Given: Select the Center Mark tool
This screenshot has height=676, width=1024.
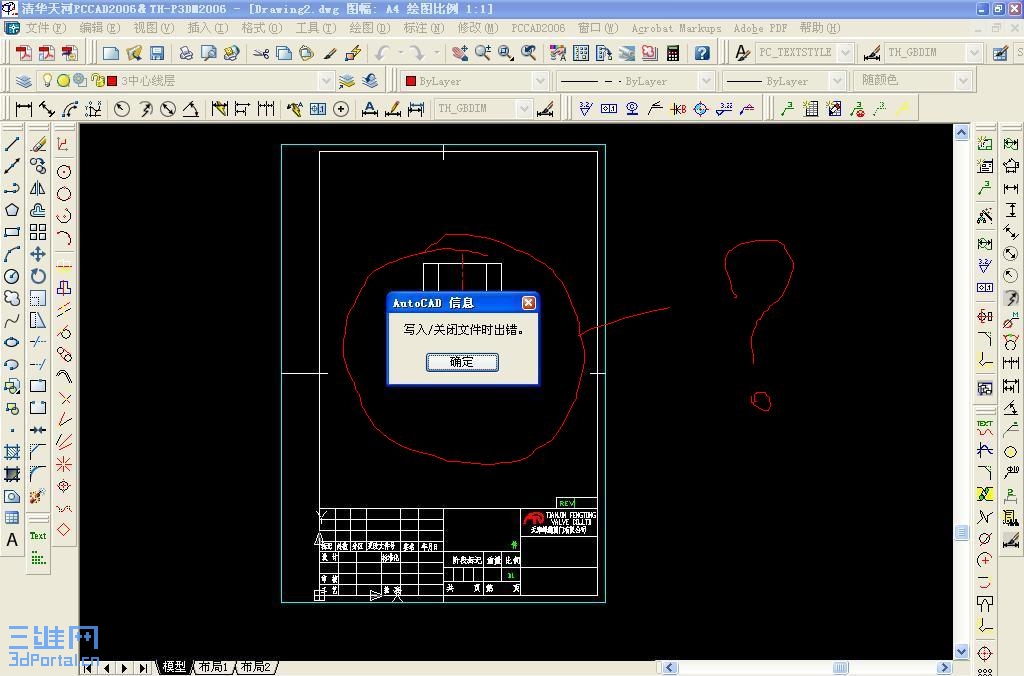Looking at the screenshot, I should click(x=341, y=109).
